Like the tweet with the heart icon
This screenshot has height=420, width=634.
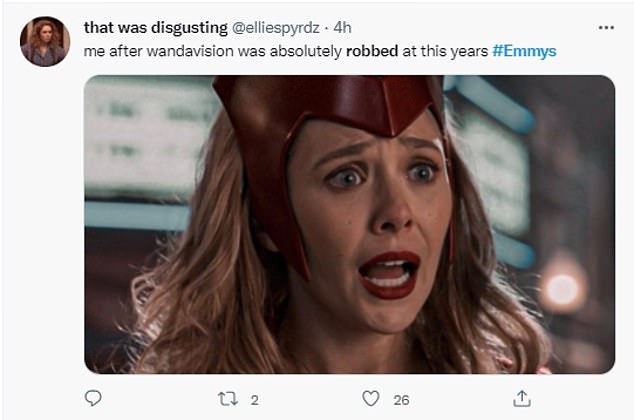(x=371, y=399)
